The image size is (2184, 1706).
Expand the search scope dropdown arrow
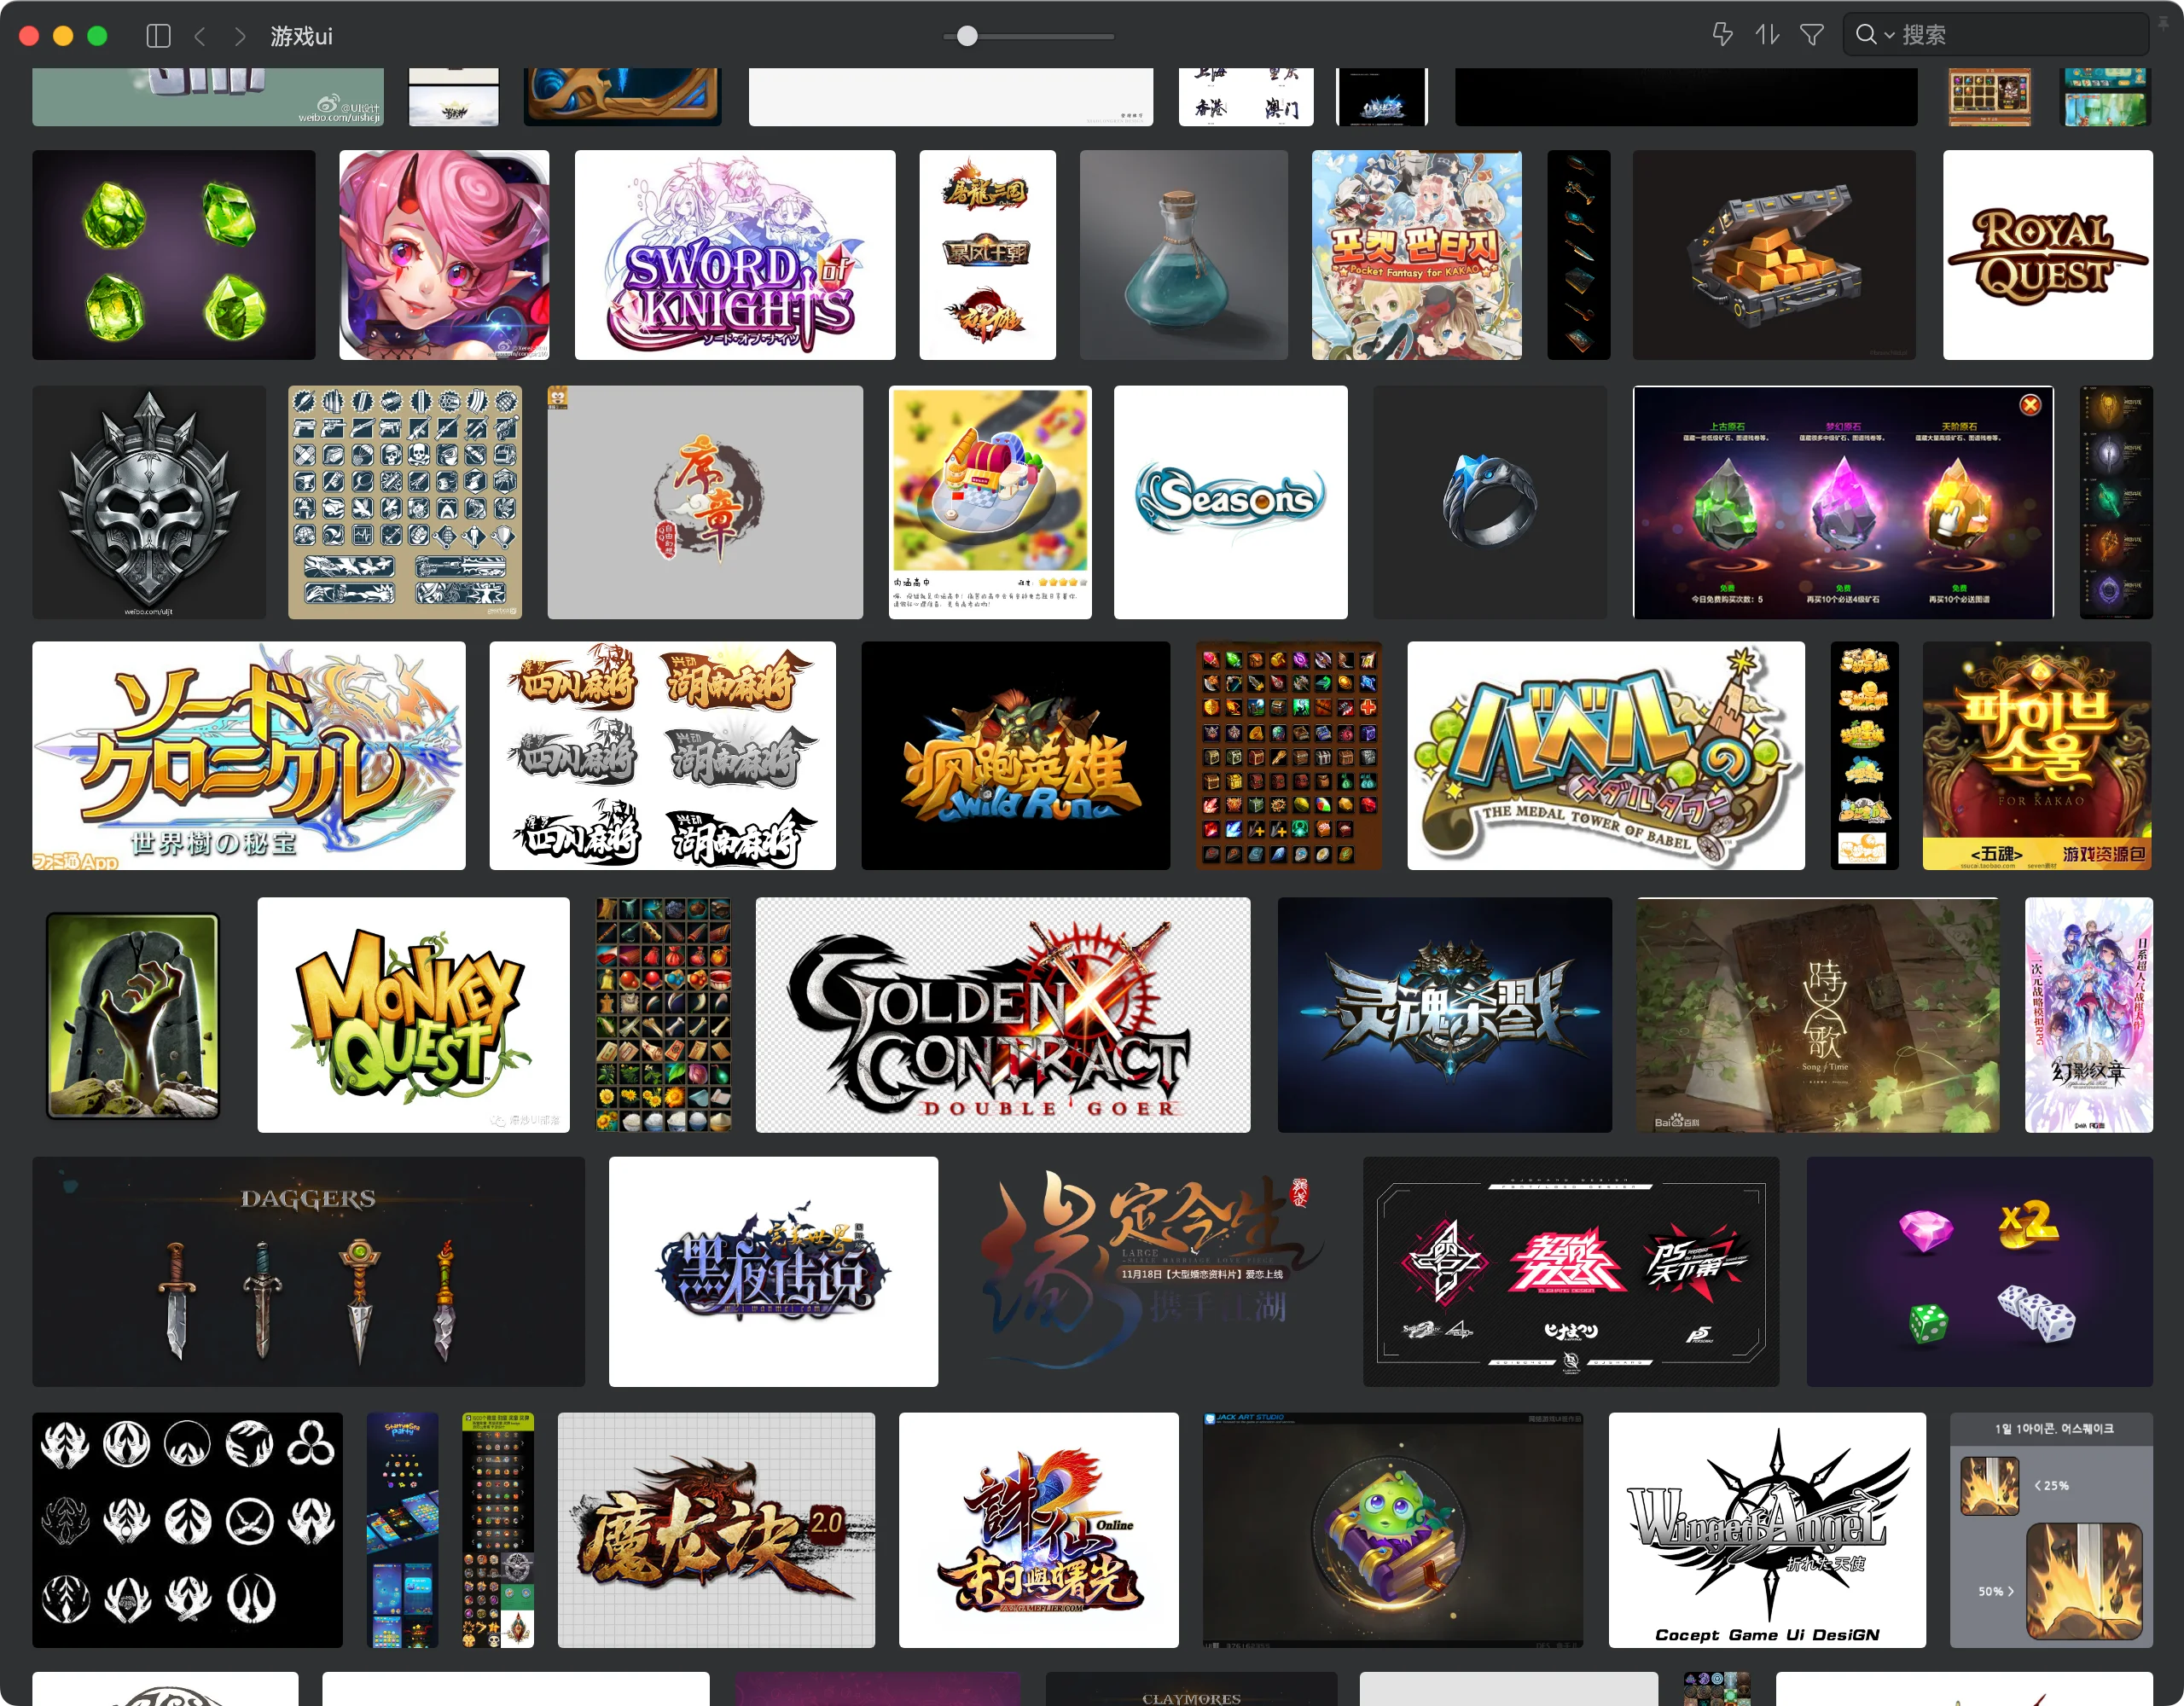coord(1889,36)
